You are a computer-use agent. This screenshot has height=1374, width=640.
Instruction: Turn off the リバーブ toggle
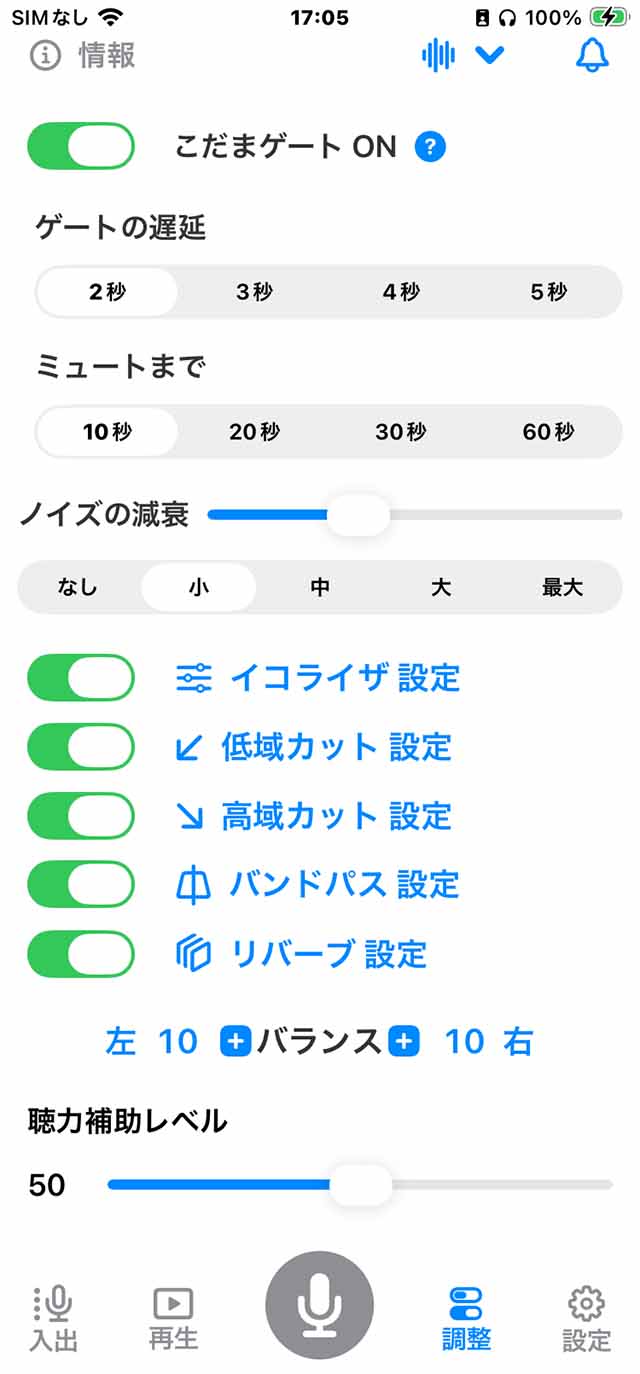click(81, 954)
